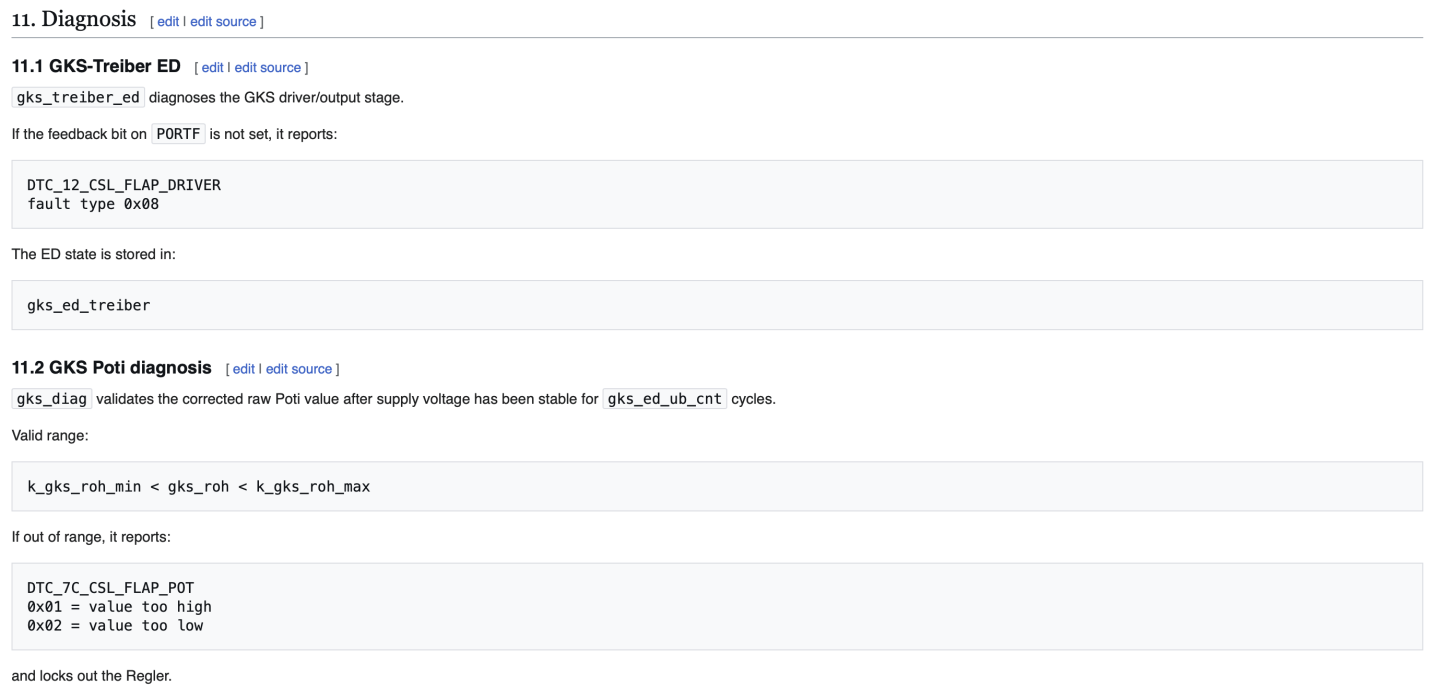Click text 'The ED state is stored in:'
The height and width of the screenshot is (699, 1440).
[x=94, y=254]
